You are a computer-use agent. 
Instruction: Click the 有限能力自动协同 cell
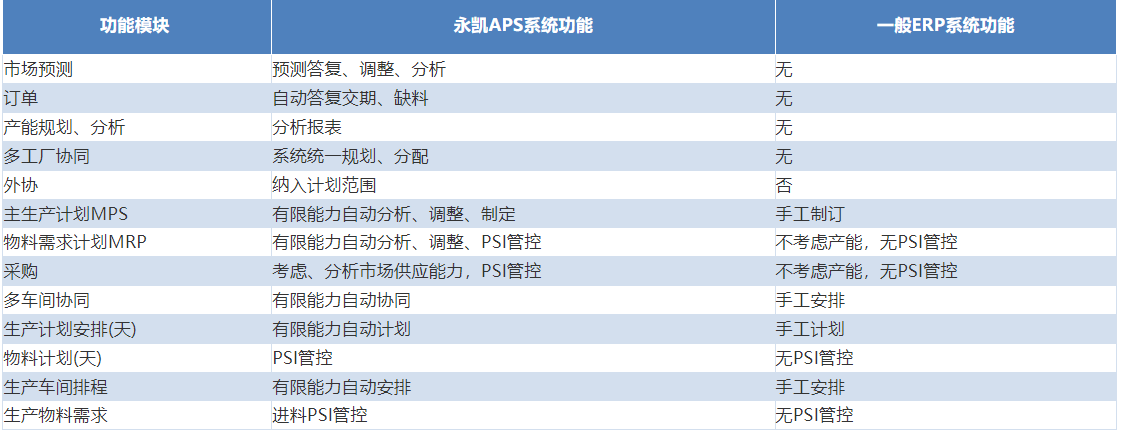(x=523, y=300)
